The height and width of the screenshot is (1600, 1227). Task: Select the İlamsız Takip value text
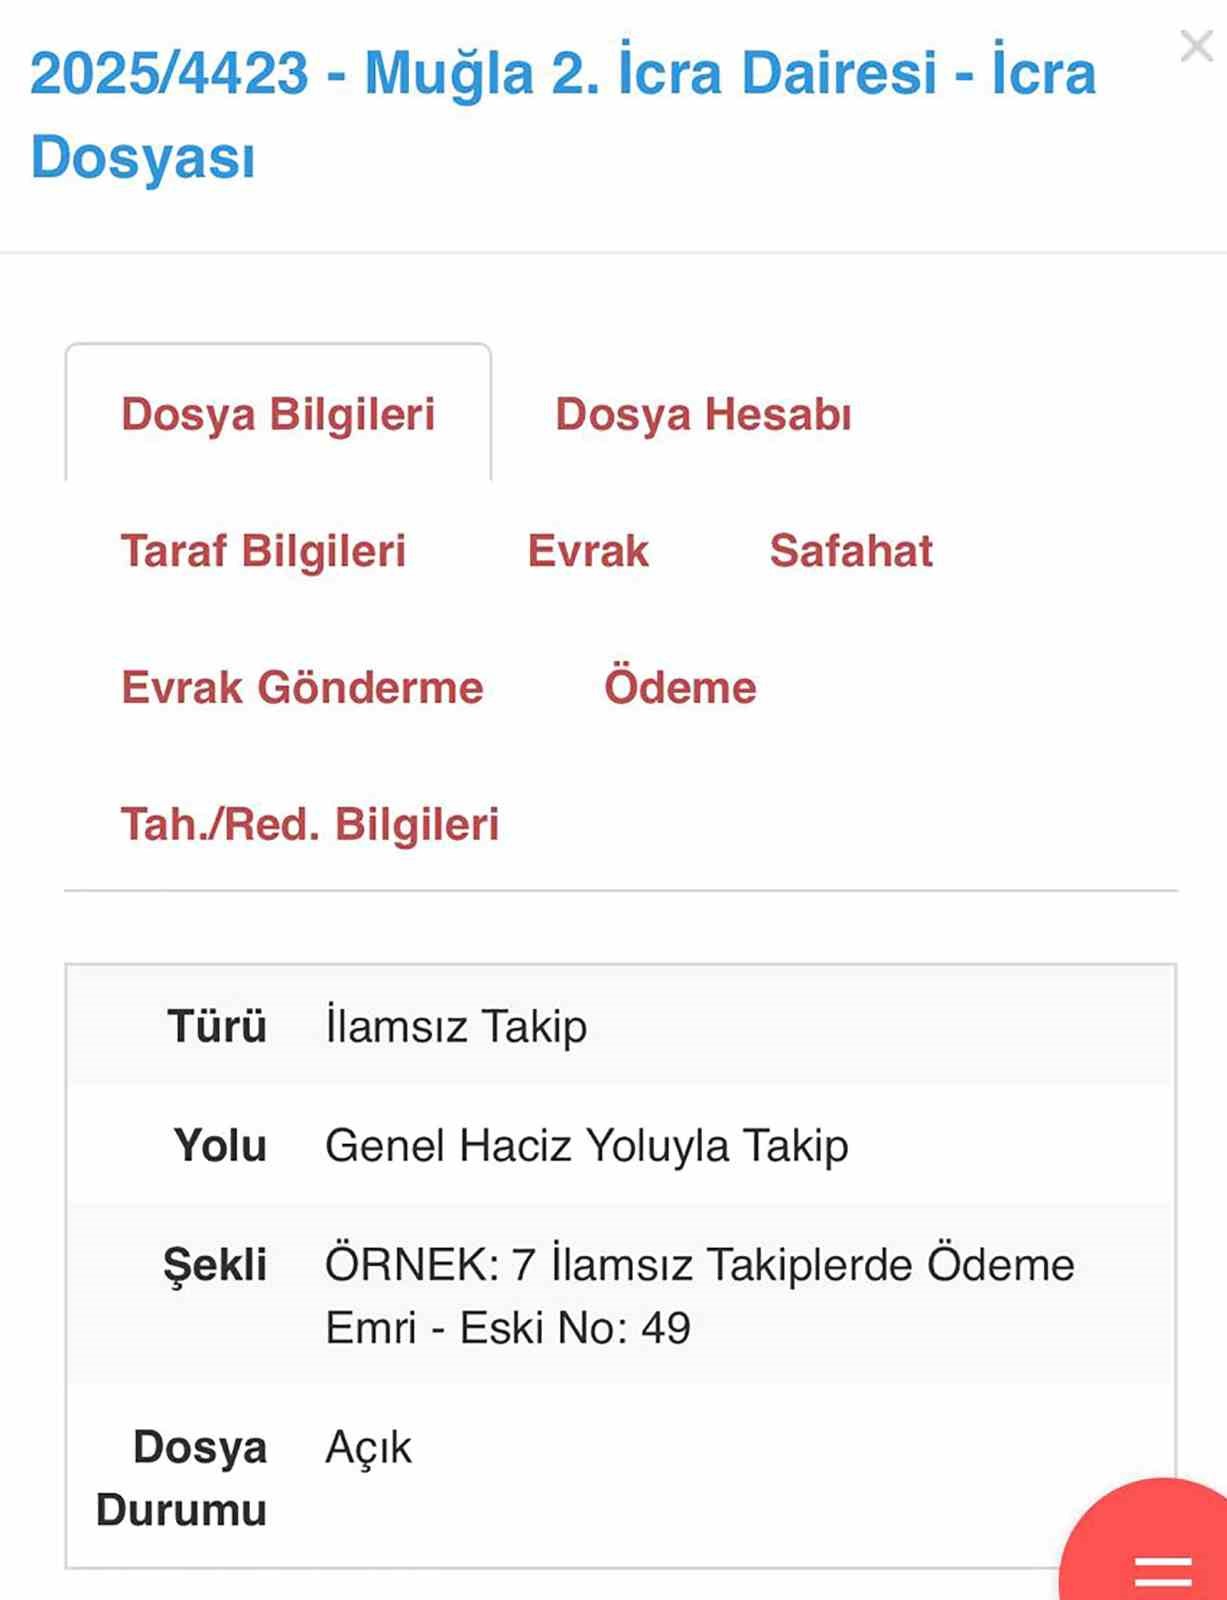[456, 1025]
